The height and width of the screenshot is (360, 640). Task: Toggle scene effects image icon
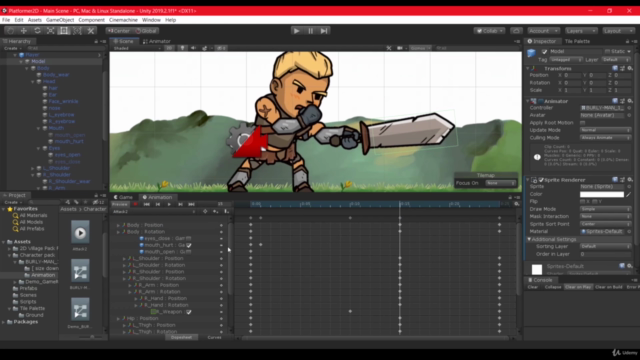[x=205, y=48]
